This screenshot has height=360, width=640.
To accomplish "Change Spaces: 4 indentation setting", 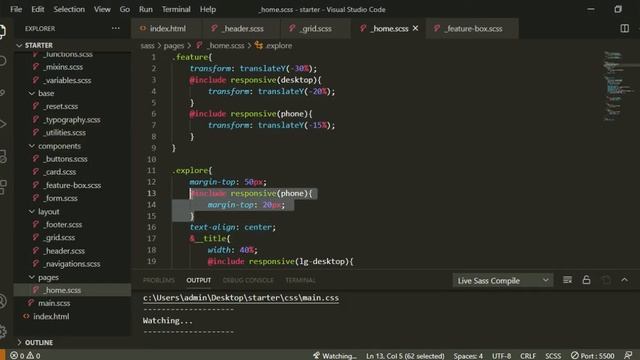I will [x=468, y=356].
